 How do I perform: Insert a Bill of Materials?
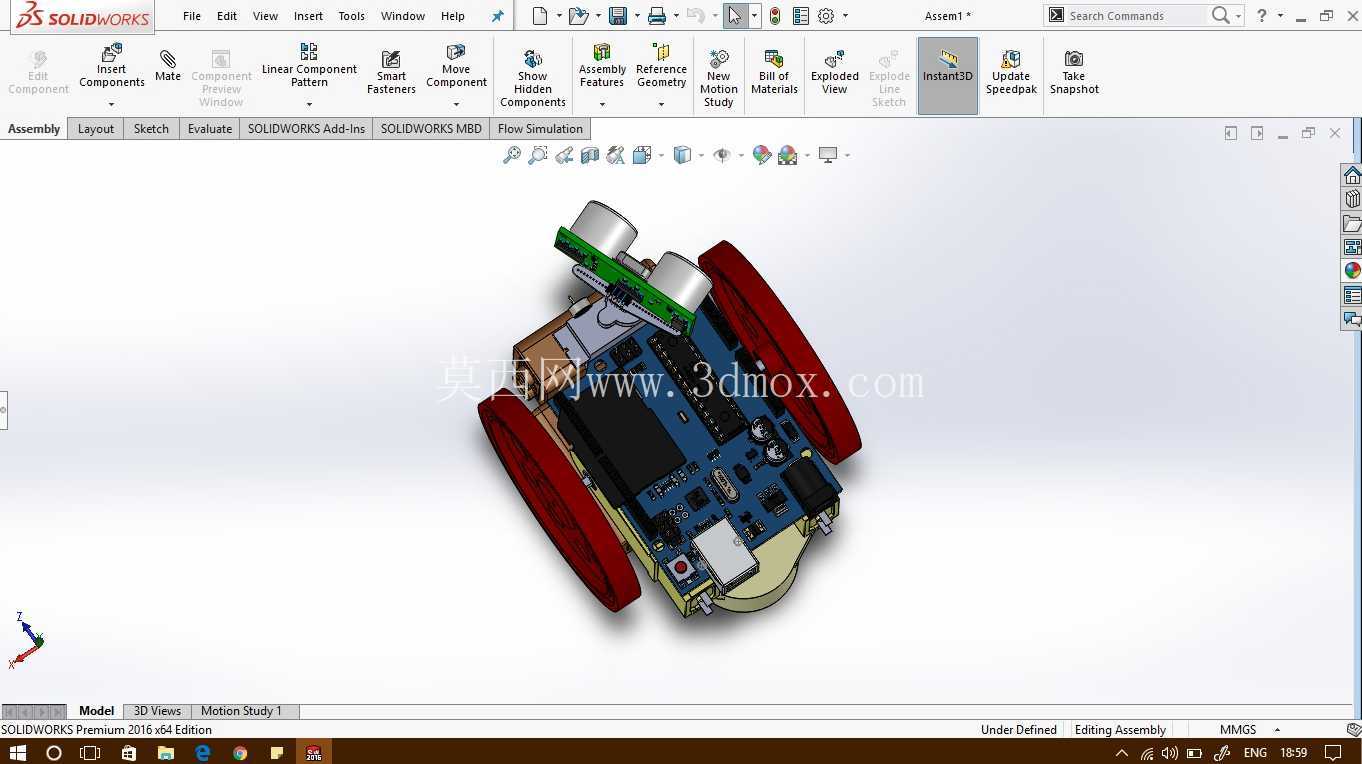(x=774, y=72)
